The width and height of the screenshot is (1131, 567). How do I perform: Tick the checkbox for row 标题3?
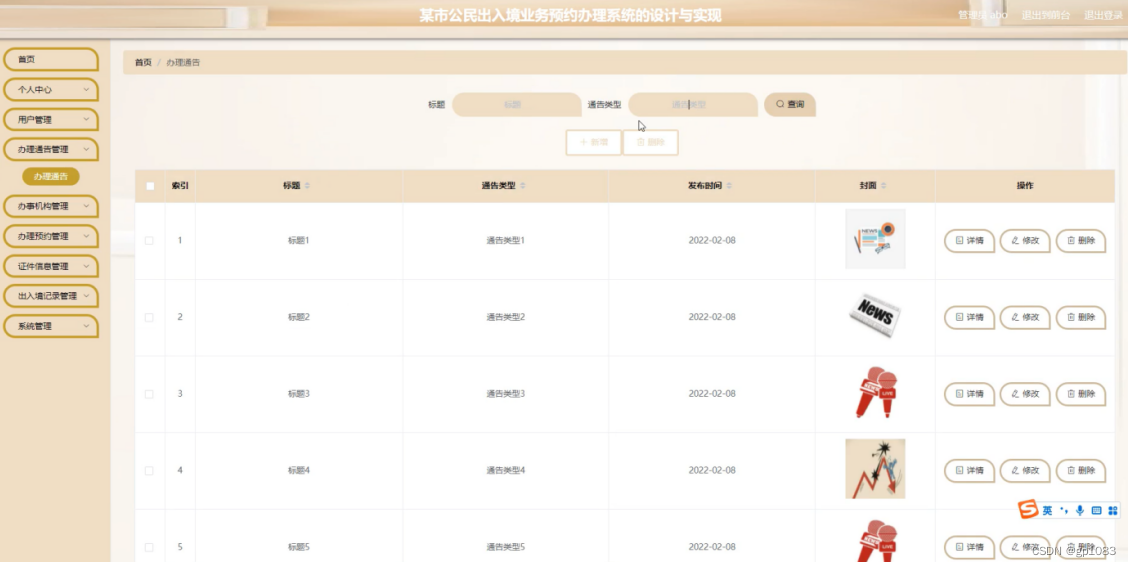(149, 394)
